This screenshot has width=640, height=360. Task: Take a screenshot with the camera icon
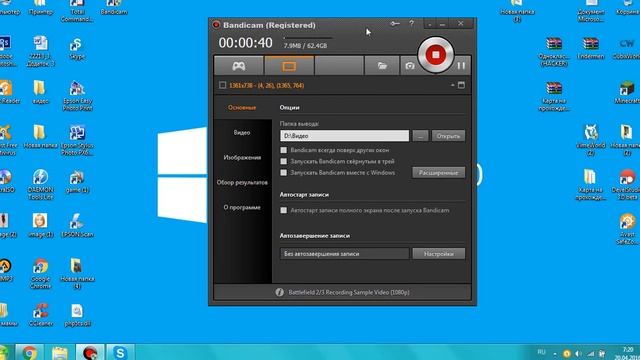tap(410, 66)
